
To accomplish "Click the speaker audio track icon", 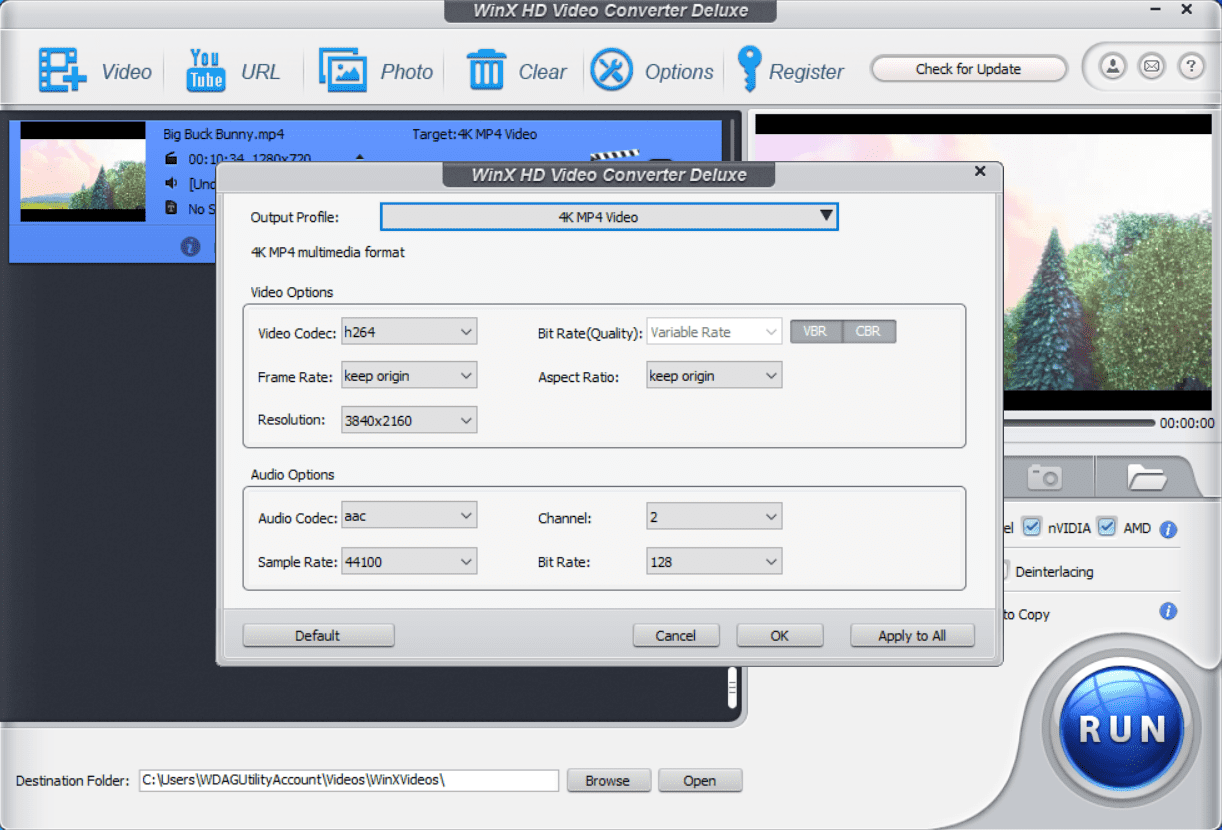I will coord(171,183).
